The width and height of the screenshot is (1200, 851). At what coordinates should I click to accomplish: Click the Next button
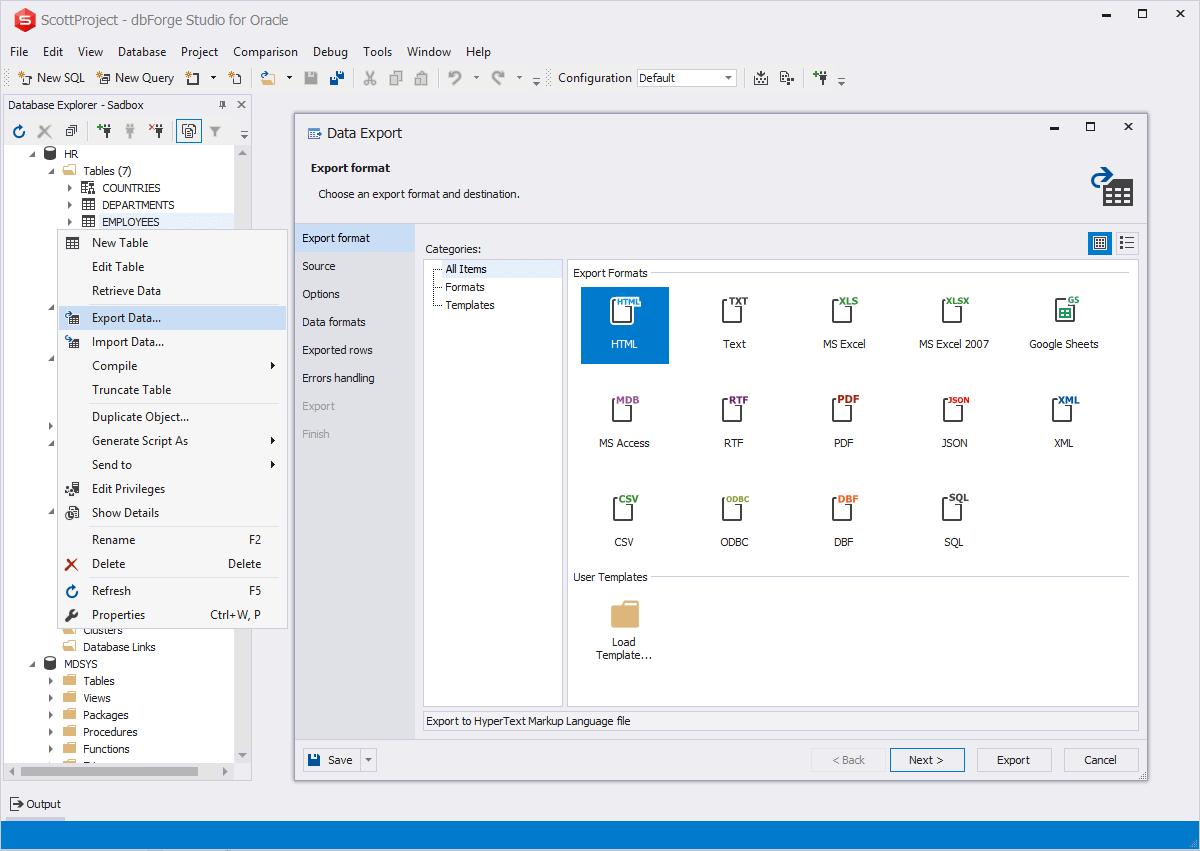pos(926,760)
